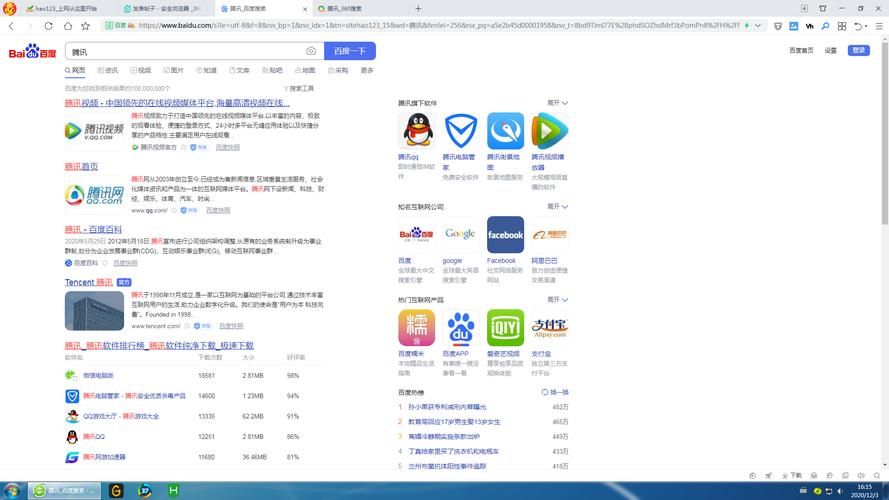Expand the address bar dropdown arrow
Screen dimensions: 889x500
(757, 26)
